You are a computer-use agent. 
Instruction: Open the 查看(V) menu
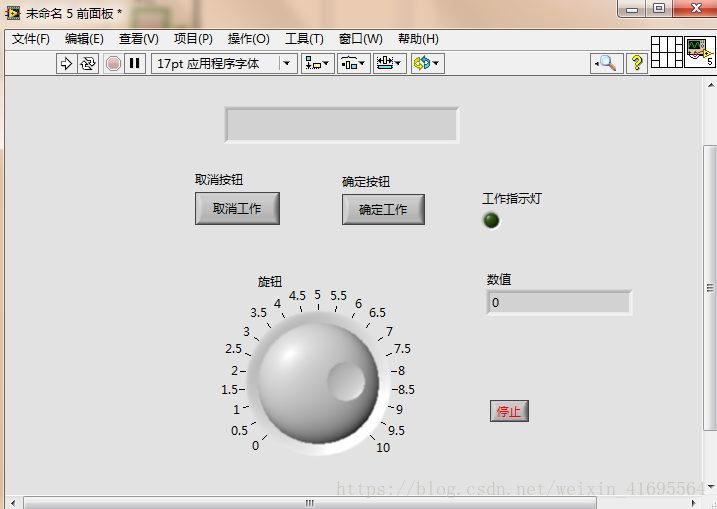[139, 39]
